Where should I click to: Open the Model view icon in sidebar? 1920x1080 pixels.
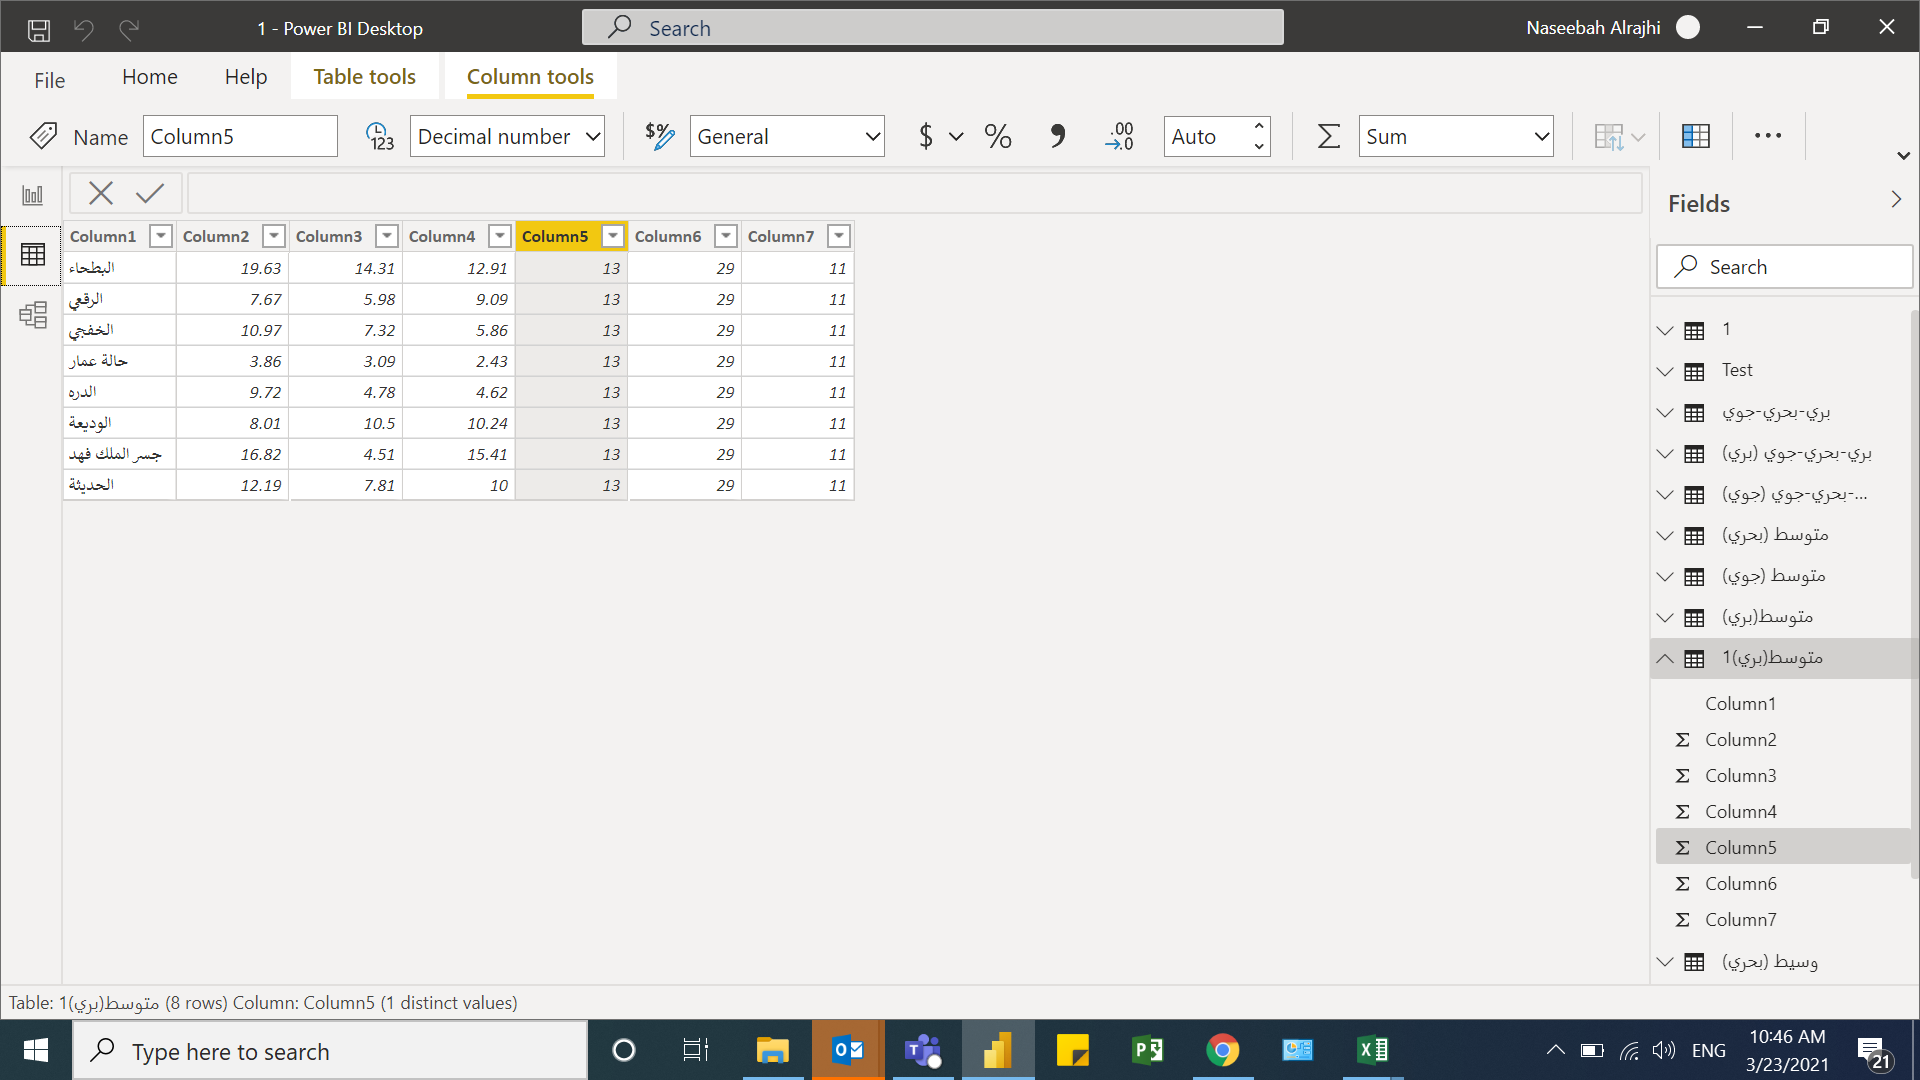point(33,315)
